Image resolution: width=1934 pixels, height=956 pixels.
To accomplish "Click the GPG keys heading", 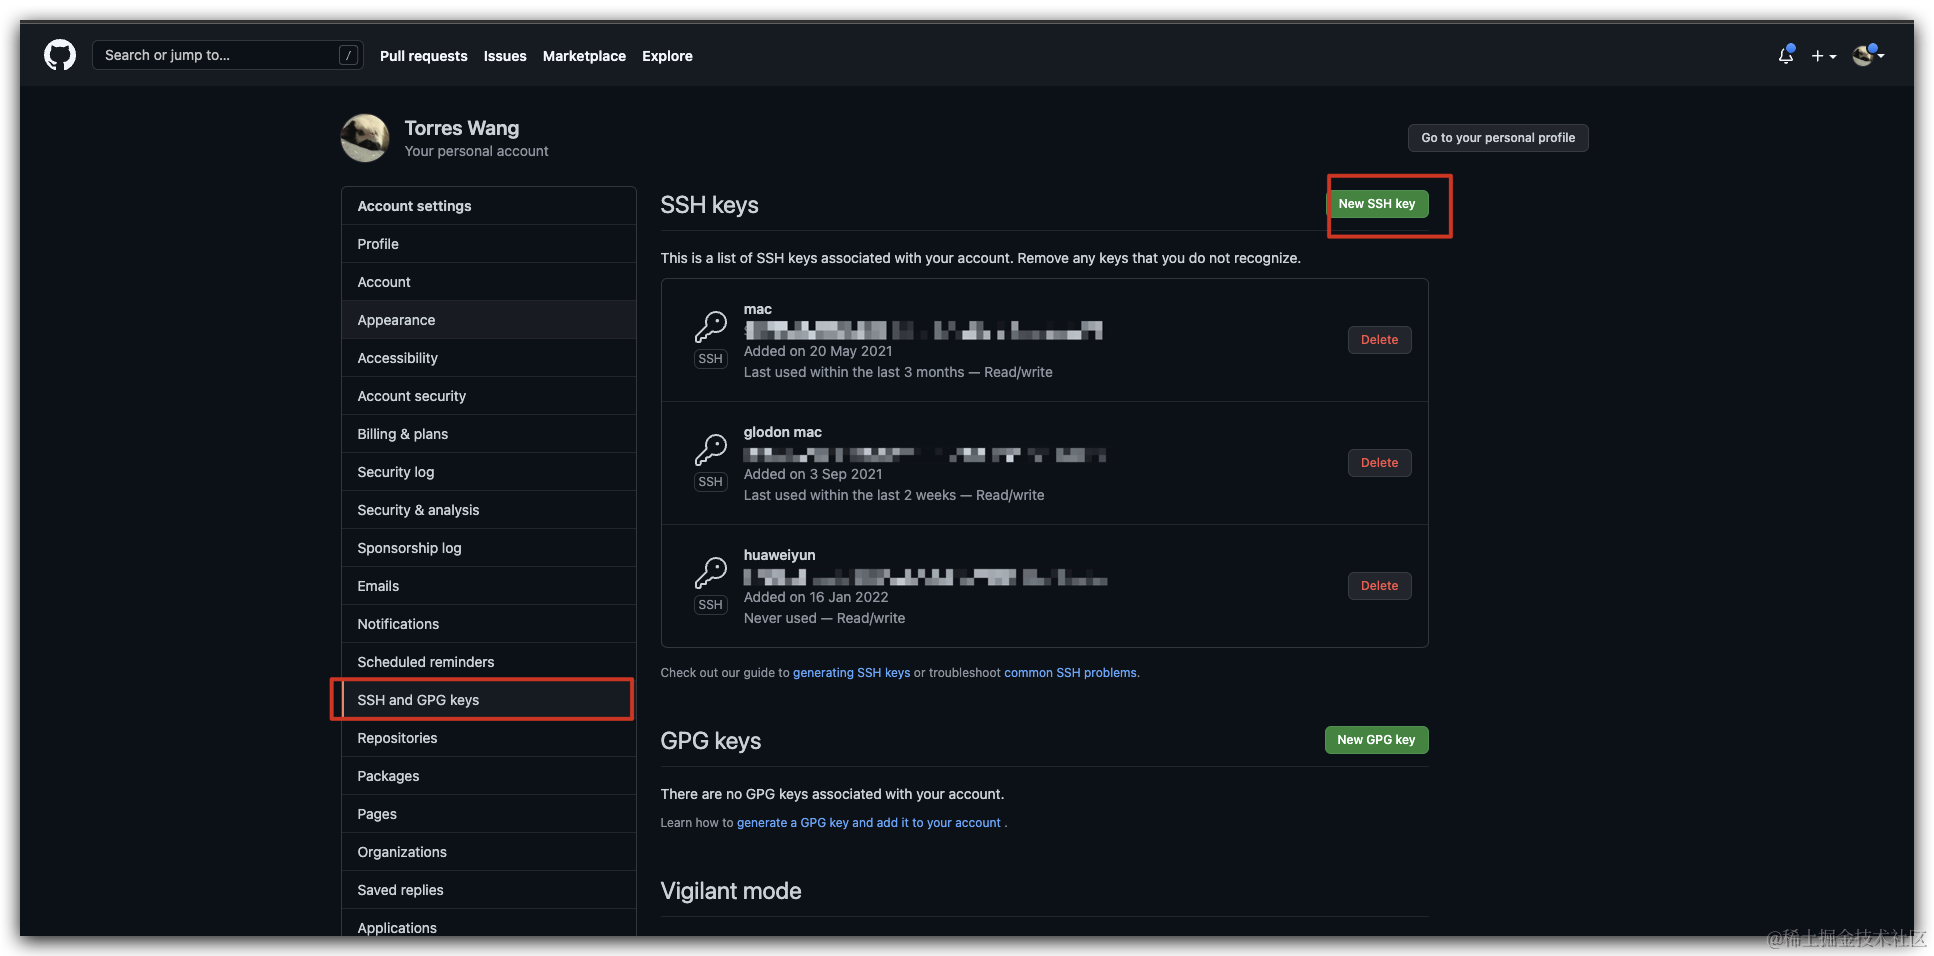I will click(710, 741).
